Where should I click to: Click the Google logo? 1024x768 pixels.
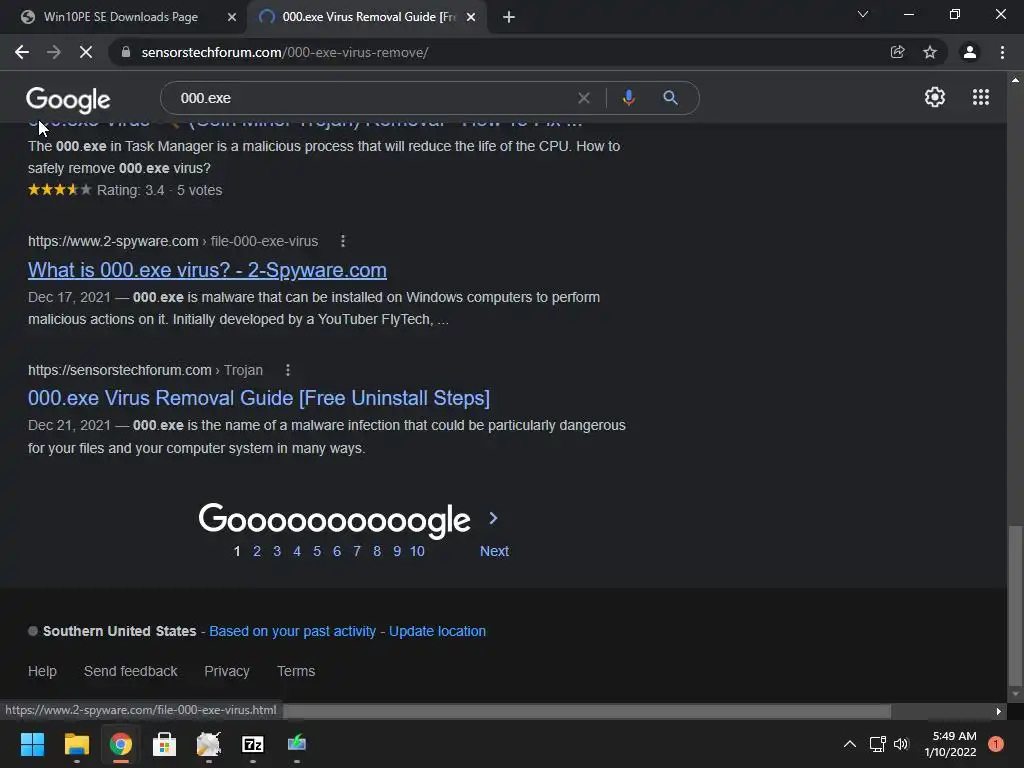(68, 99)
